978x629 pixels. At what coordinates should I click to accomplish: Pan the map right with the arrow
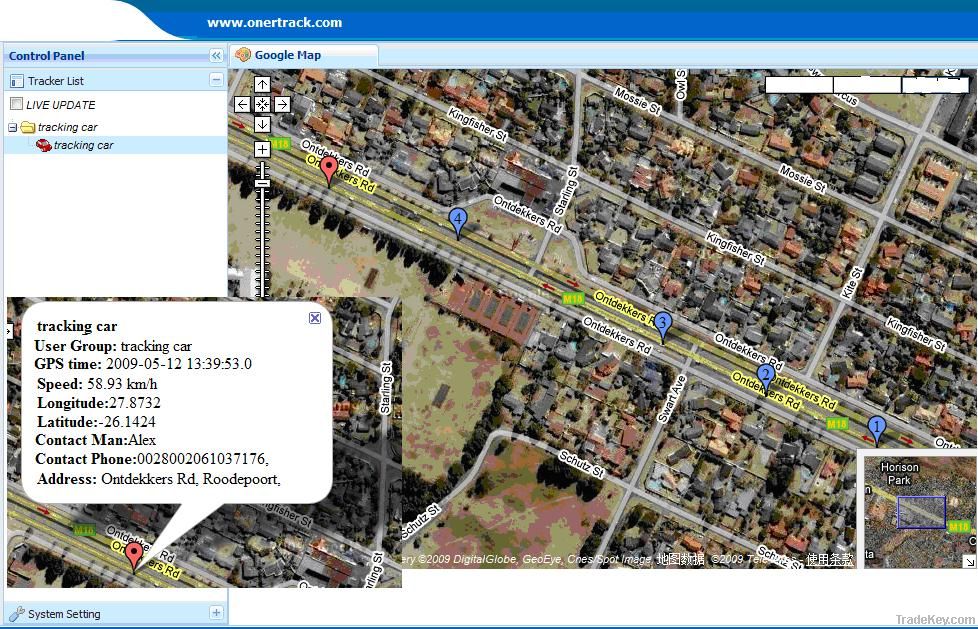(x=282, y=104)
